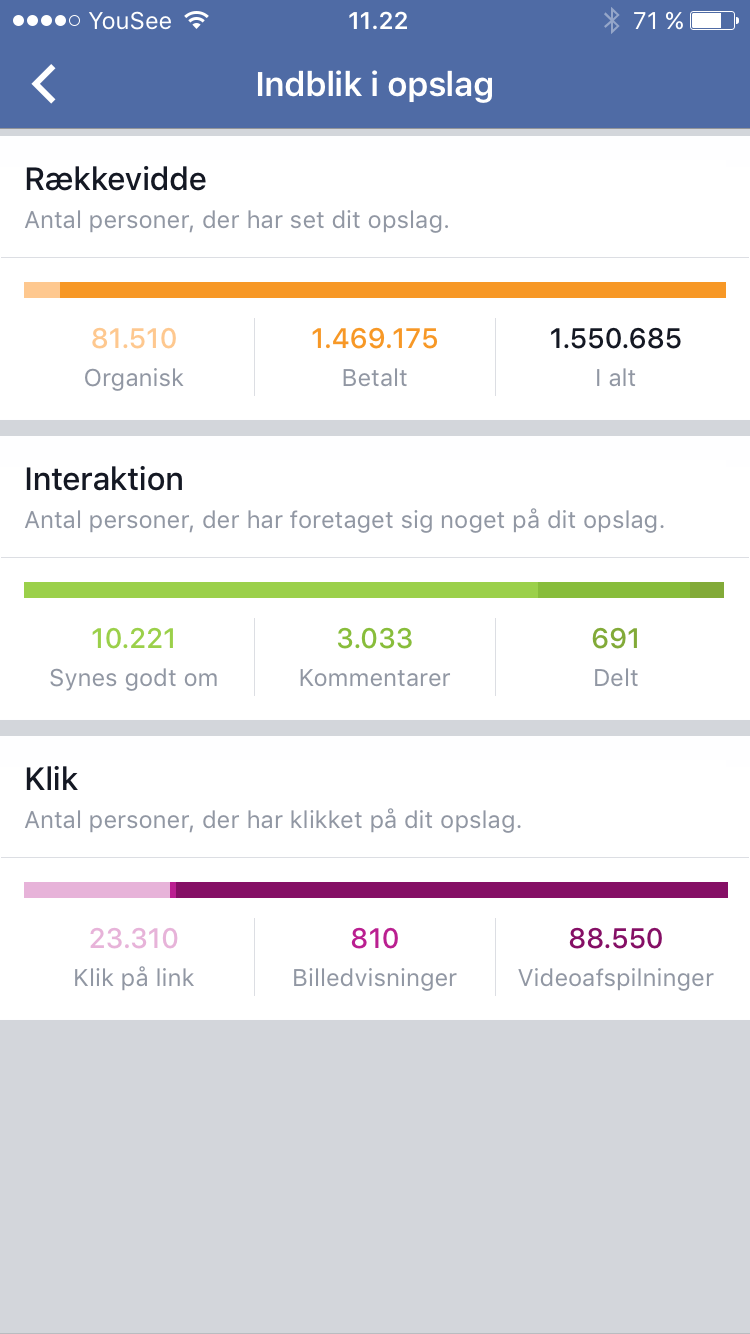750x1334 pixels.
Task: Select the Delt count 691
Action: pyautogui.click(x=616, y=638)
